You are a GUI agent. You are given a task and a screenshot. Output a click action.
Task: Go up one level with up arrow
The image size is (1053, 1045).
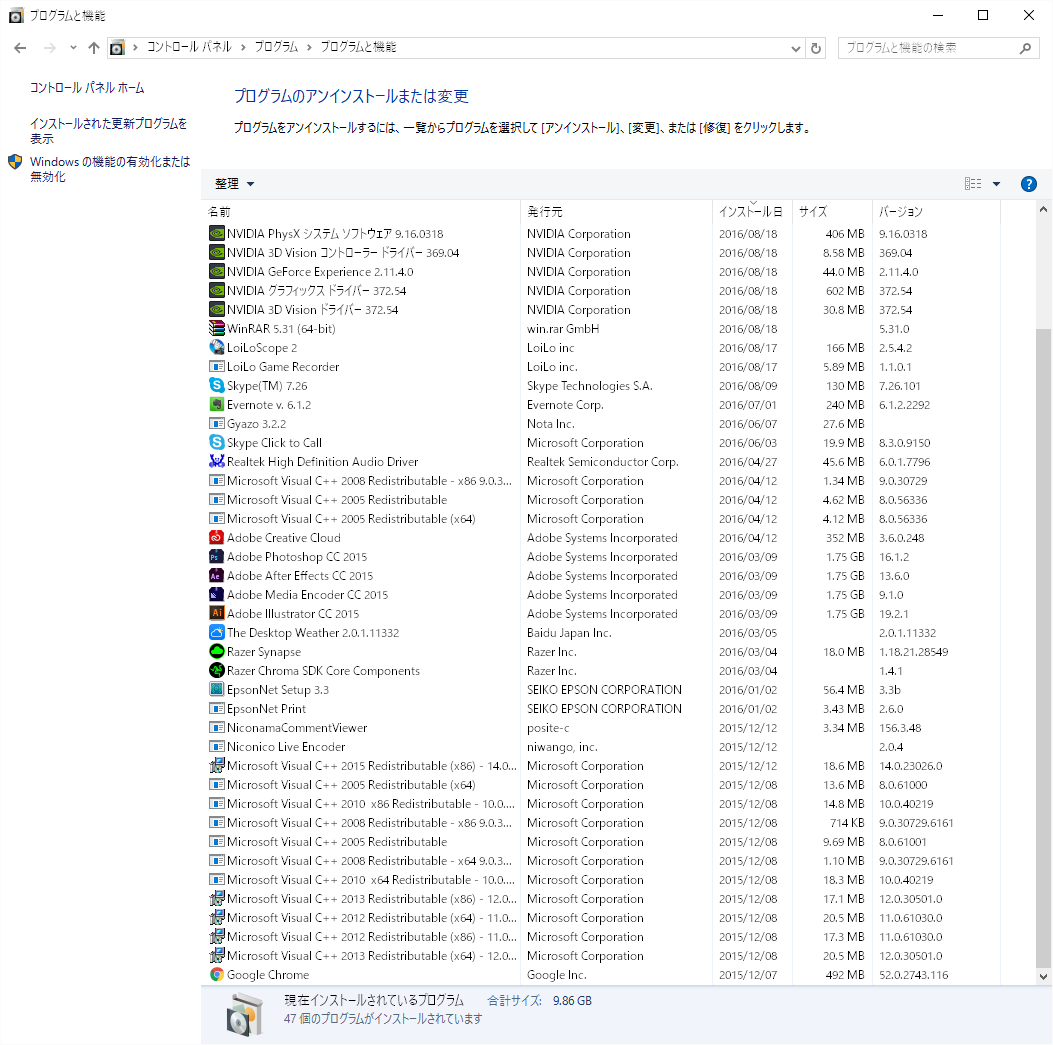click(x=93, y=48)
